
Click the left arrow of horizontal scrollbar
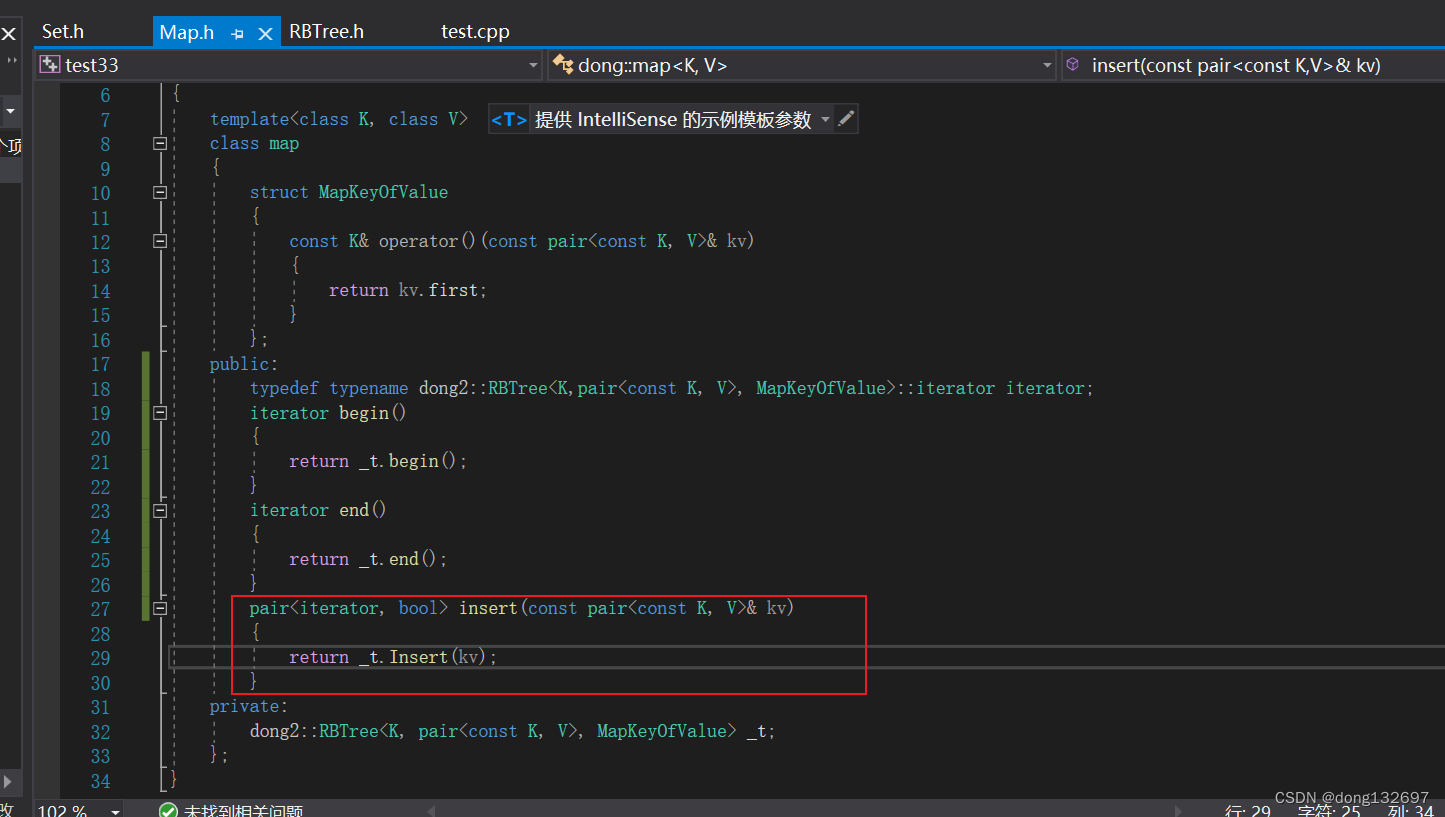pyautogui.click(x=431, y=811)
